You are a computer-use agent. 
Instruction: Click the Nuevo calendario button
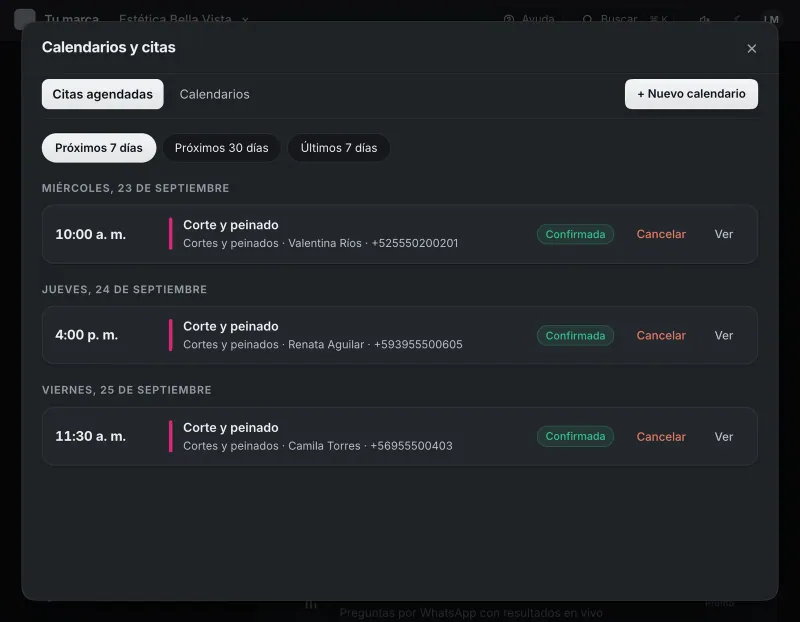(x=691, y=94)
